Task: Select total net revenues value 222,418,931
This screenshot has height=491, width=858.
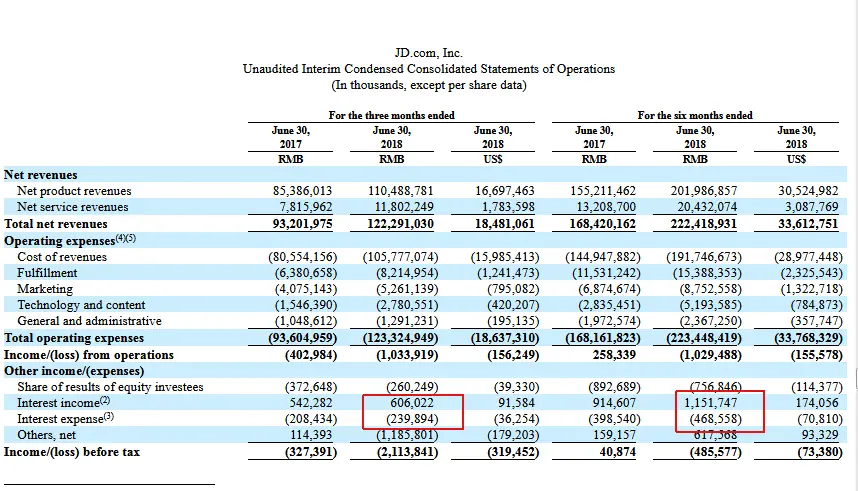Action: (704, 224)
